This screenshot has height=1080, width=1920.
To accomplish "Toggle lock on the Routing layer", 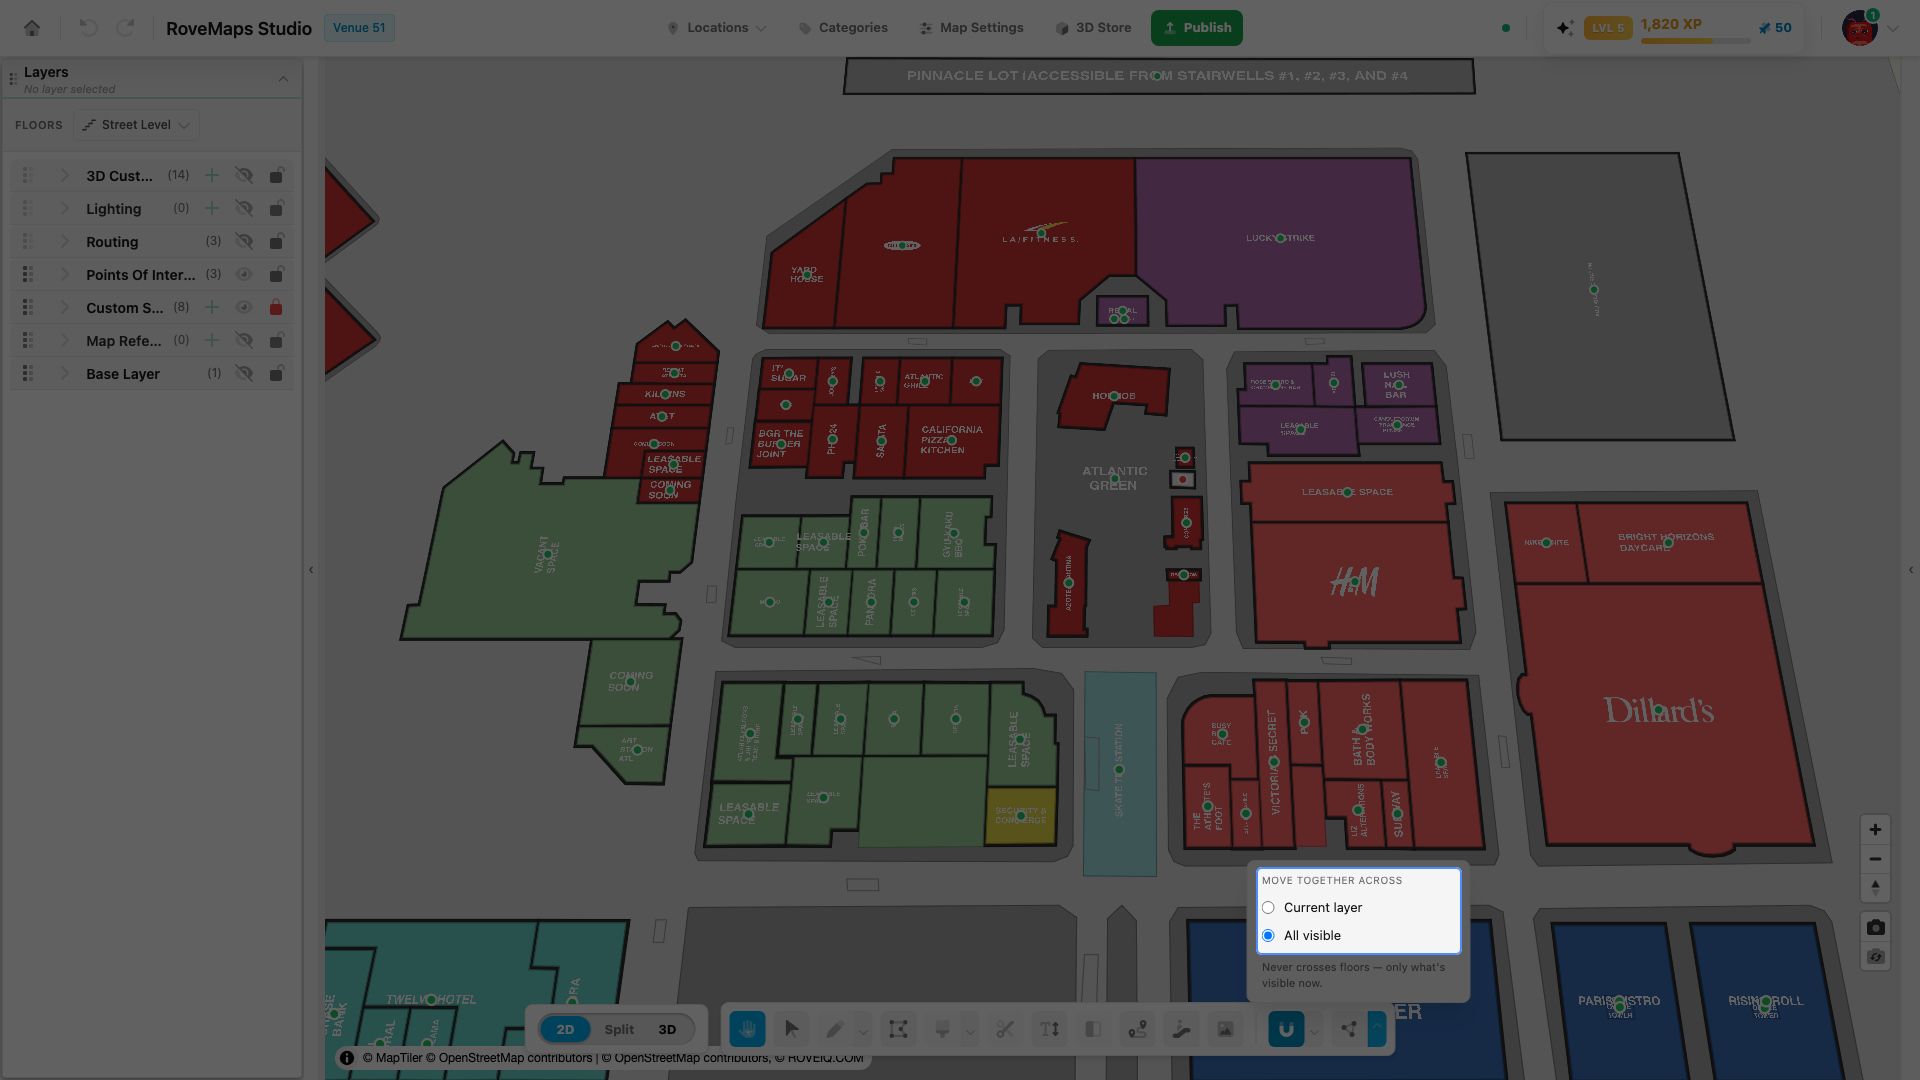I will [x=276, y=241].
